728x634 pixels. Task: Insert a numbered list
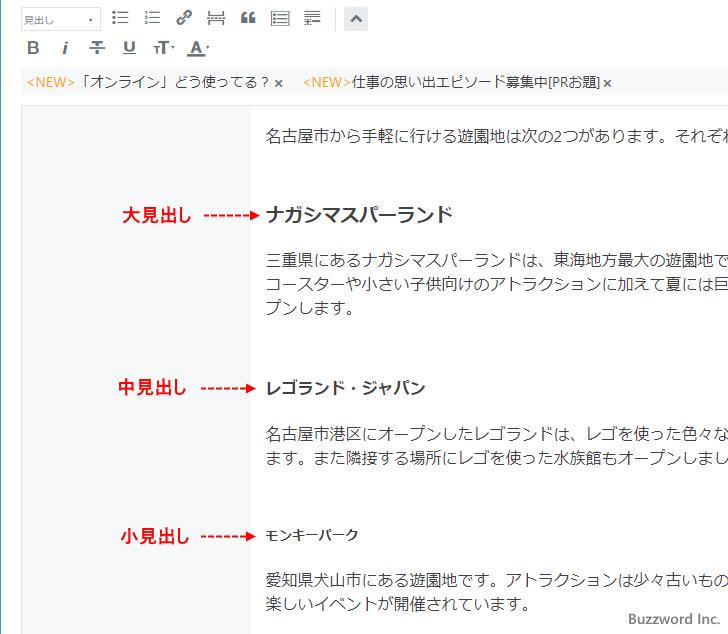tap(152, 19)
